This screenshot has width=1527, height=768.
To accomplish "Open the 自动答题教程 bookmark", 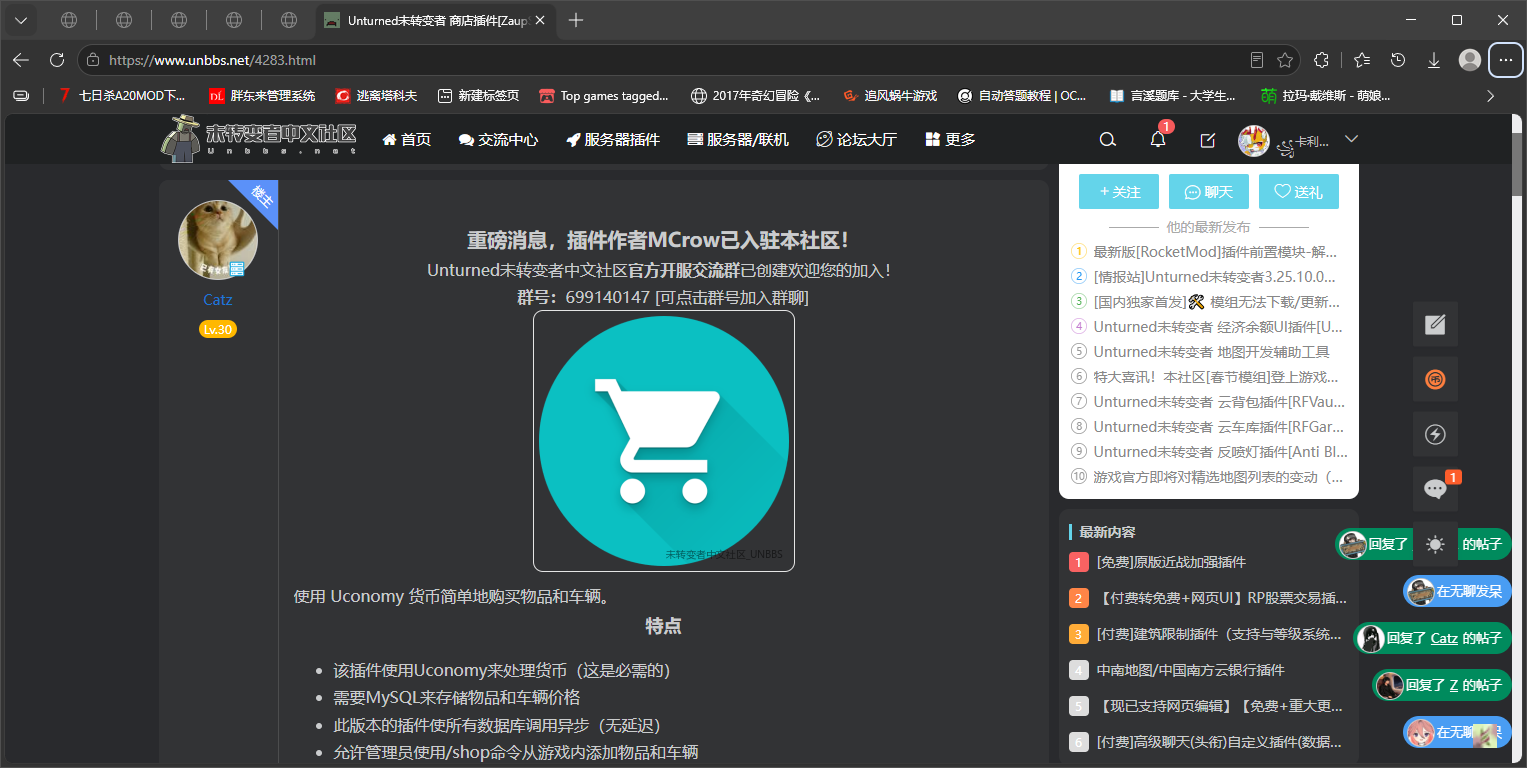I will (x=1021, y=96).
